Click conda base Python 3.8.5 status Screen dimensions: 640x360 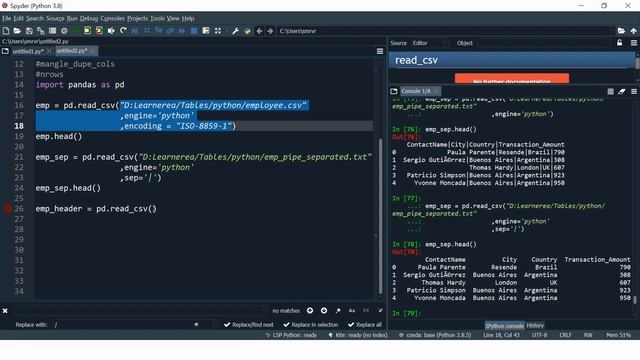click(435, 335)
